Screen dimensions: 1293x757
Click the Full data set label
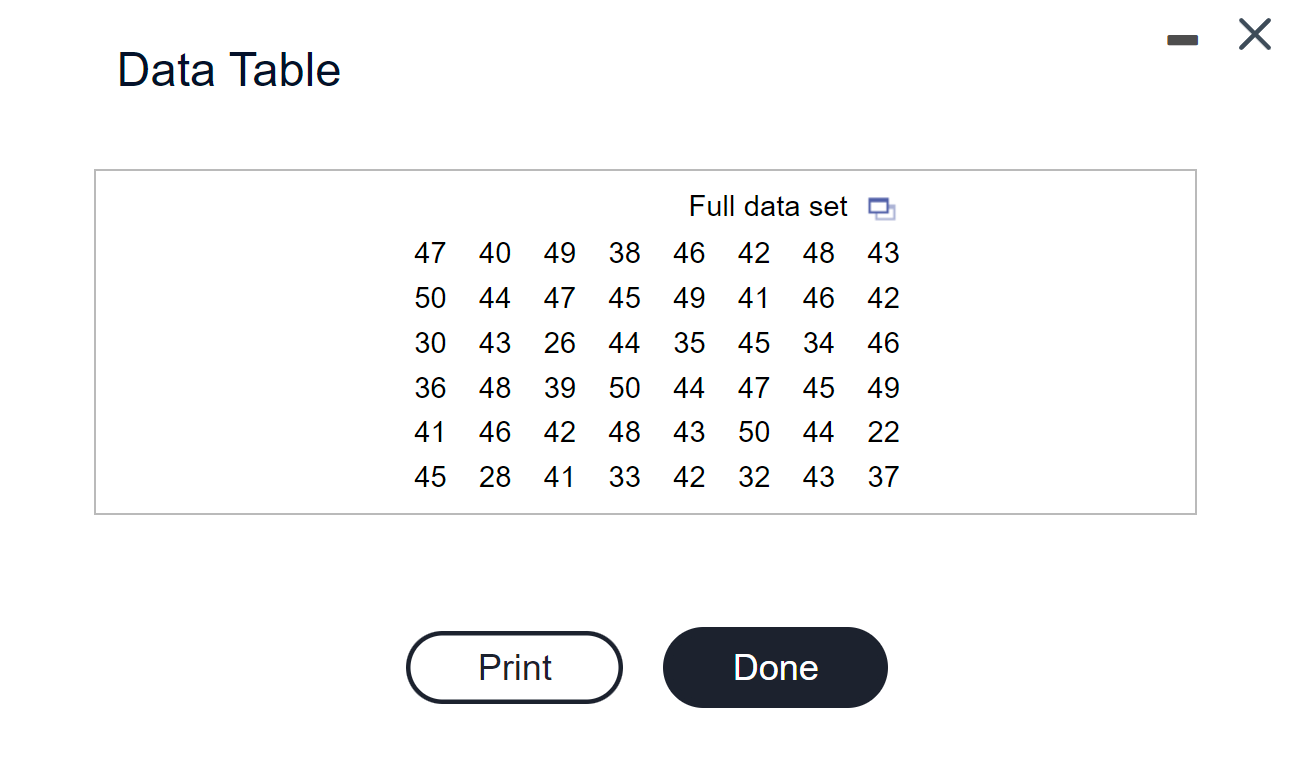767,206
